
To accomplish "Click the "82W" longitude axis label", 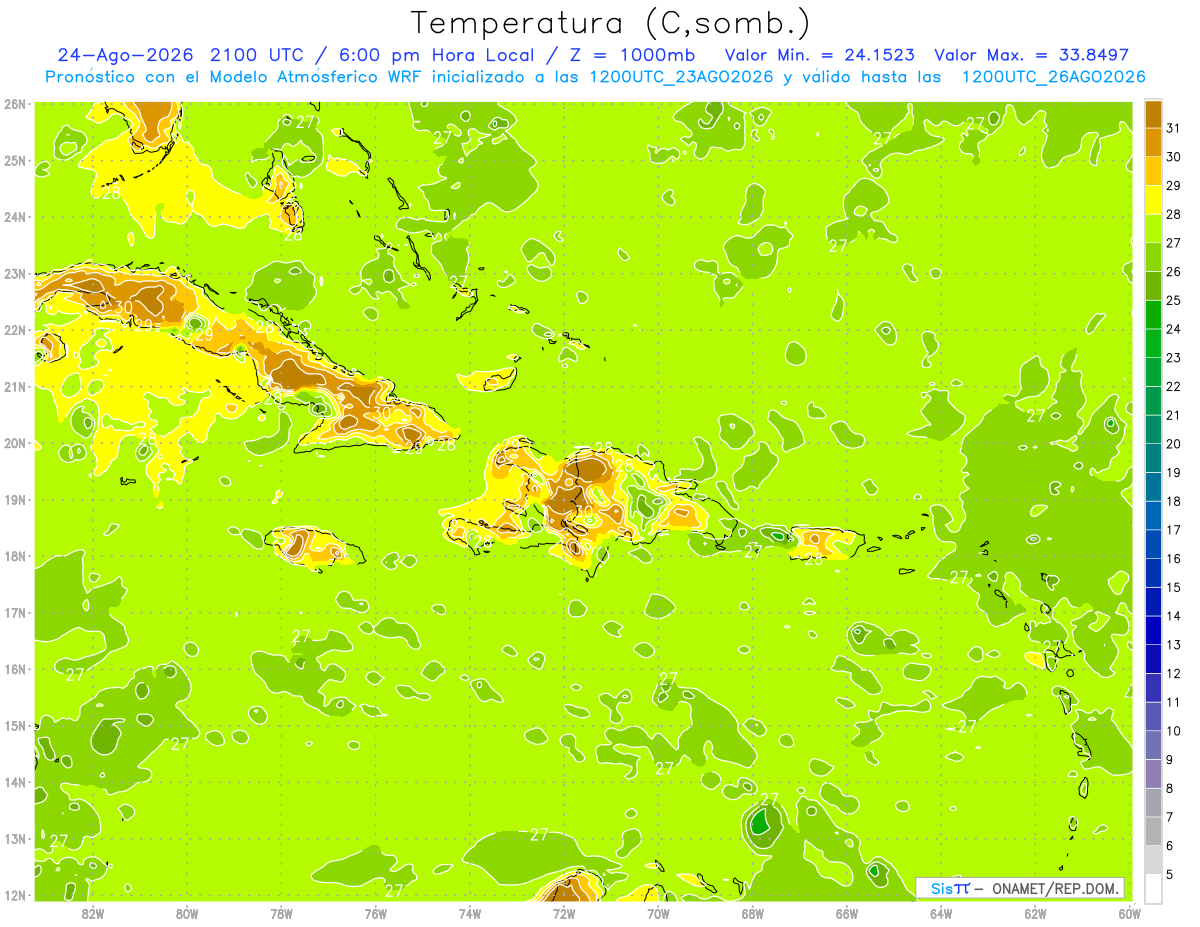I will point(92,913).
